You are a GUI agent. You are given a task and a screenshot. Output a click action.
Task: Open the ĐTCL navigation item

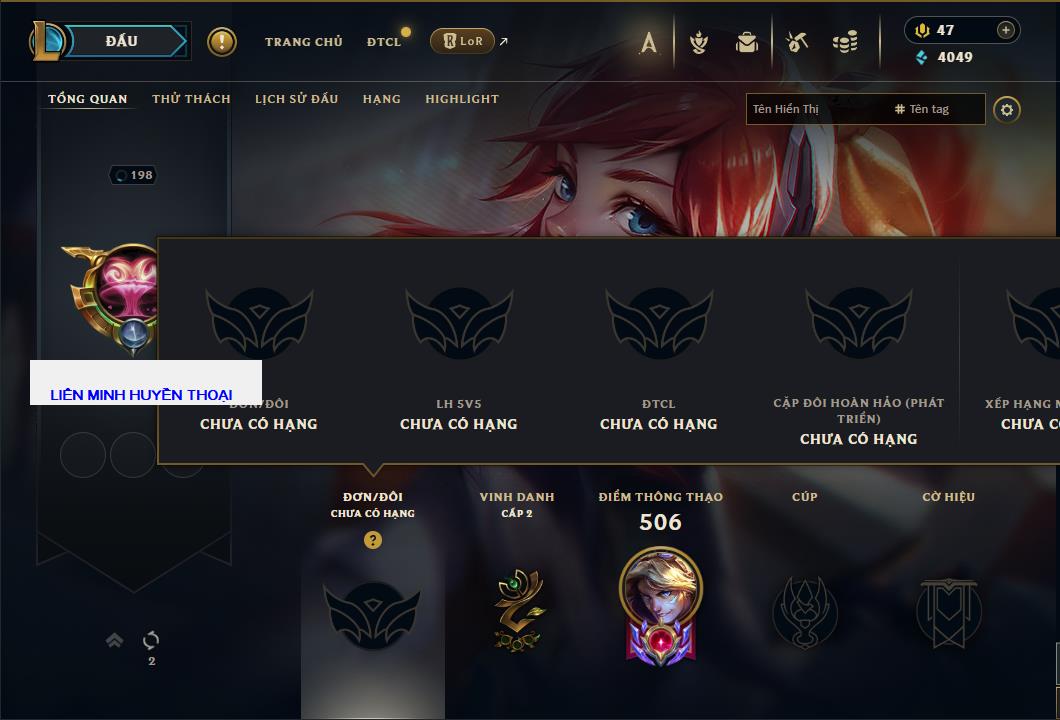tap(384, 42)
